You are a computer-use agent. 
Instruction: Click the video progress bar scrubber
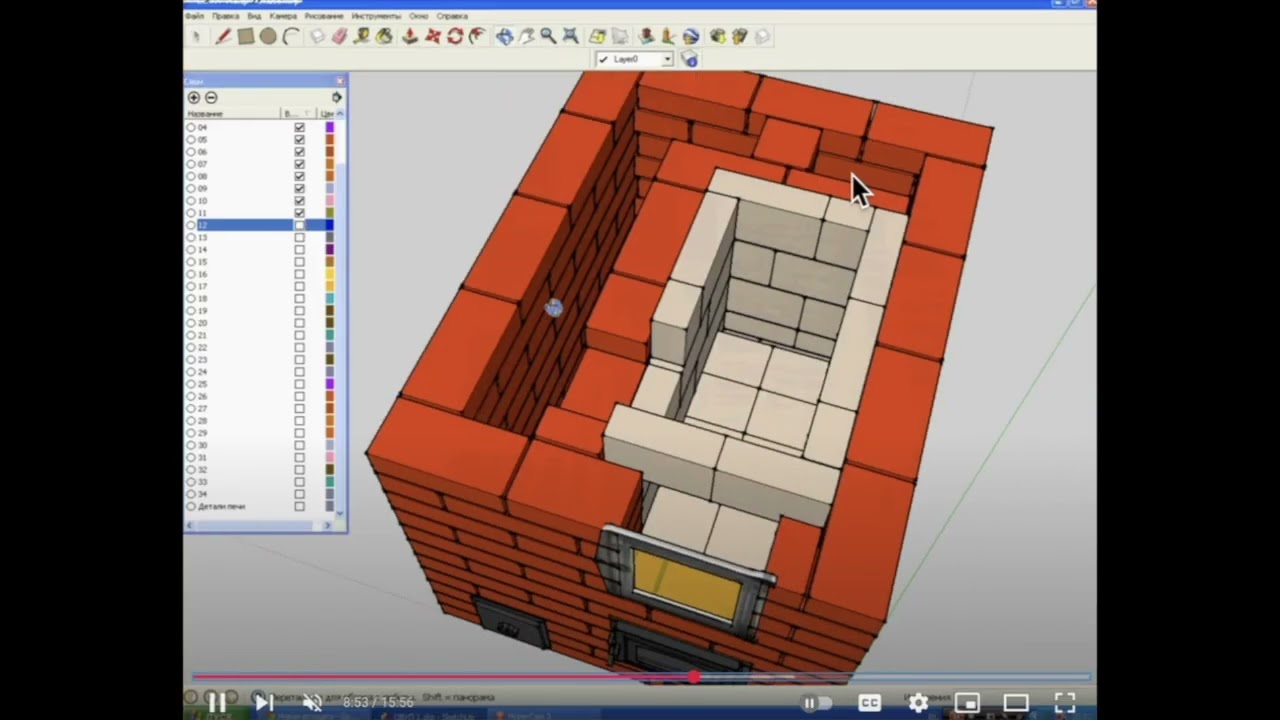(694, 677)
